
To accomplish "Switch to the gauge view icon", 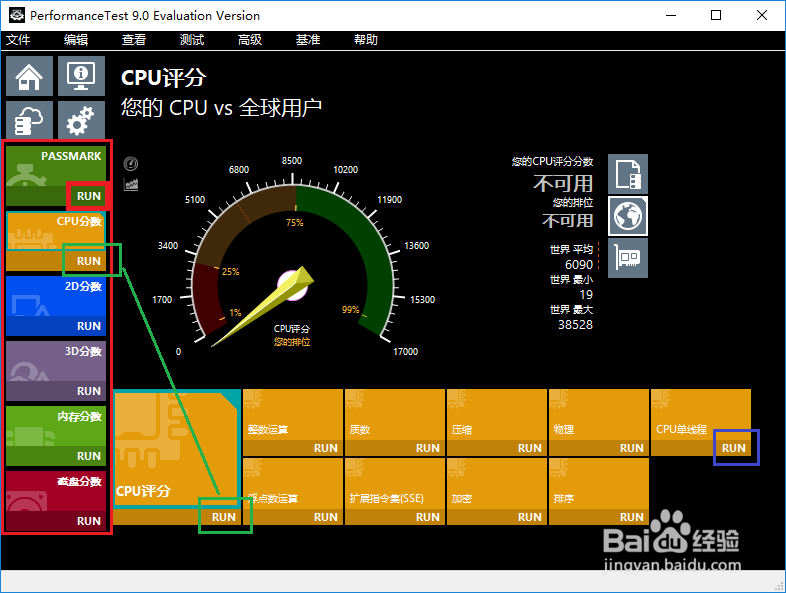I will 131,163.
